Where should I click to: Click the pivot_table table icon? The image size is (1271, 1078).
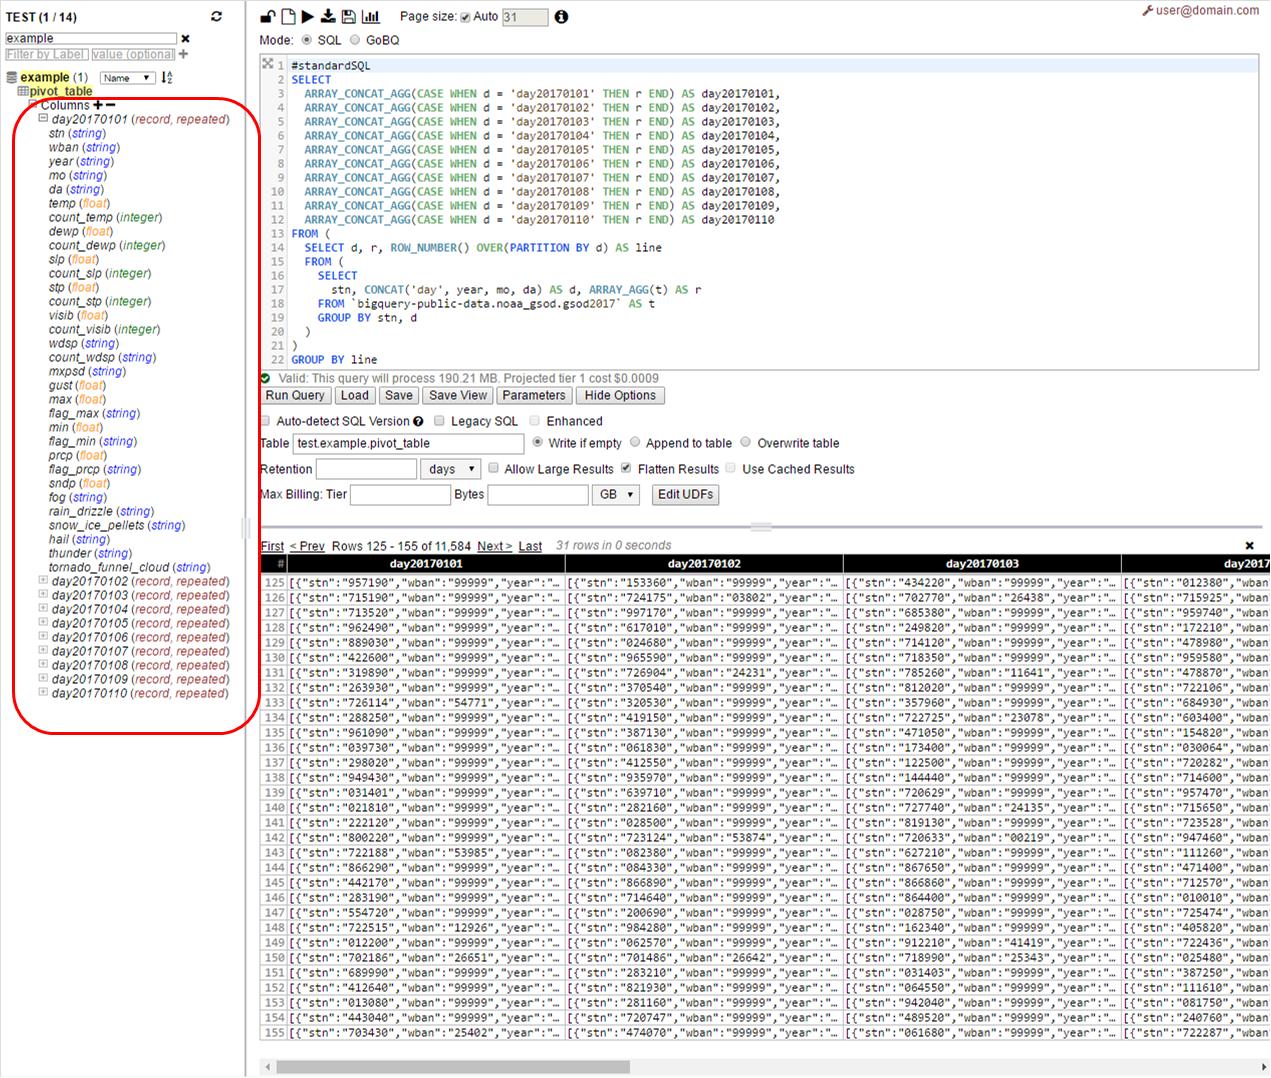click(22, 91)
